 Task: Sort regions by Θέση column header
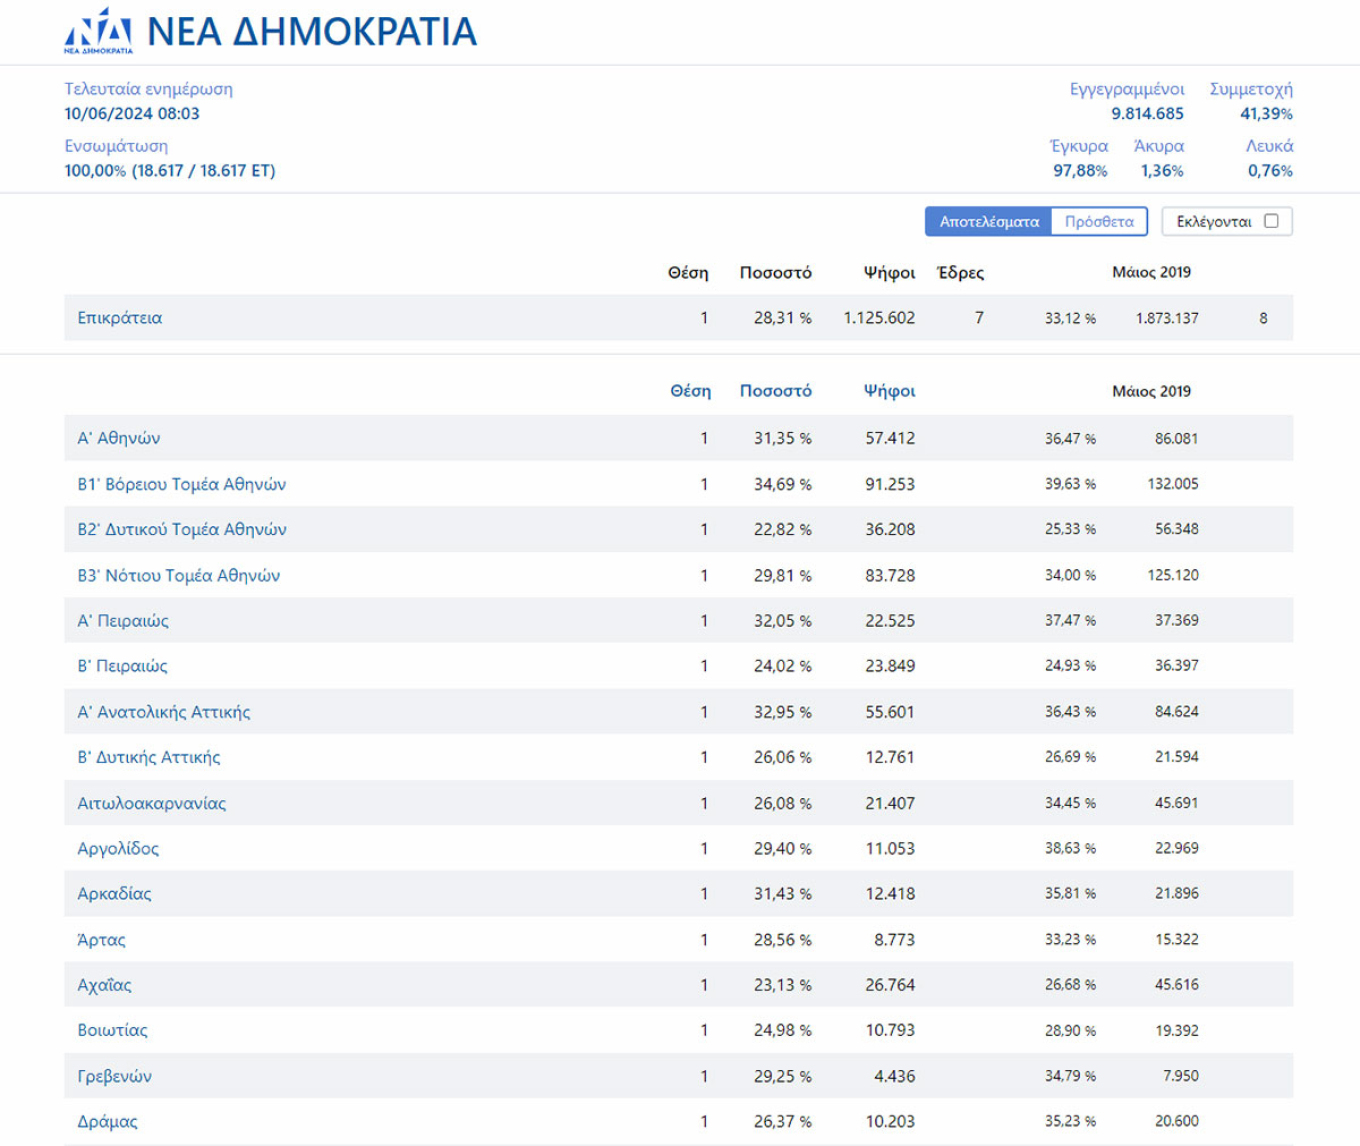coord(690,391)
